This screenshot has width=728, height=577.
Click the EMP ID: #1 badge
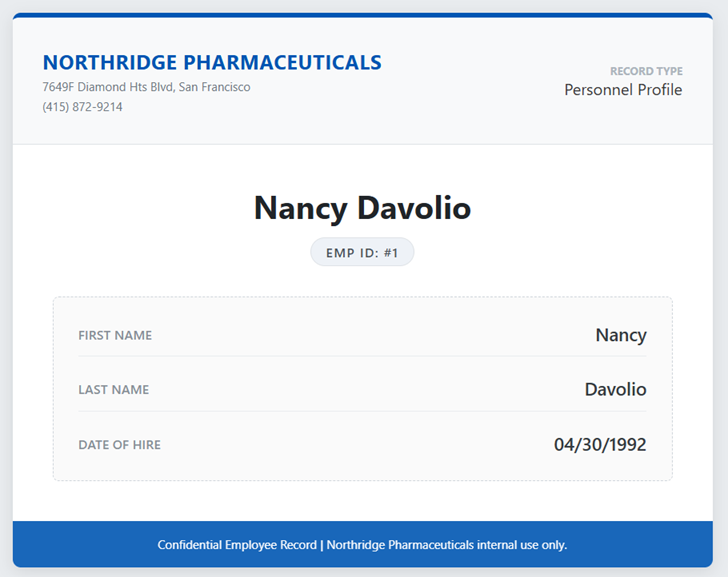[362, 253]
